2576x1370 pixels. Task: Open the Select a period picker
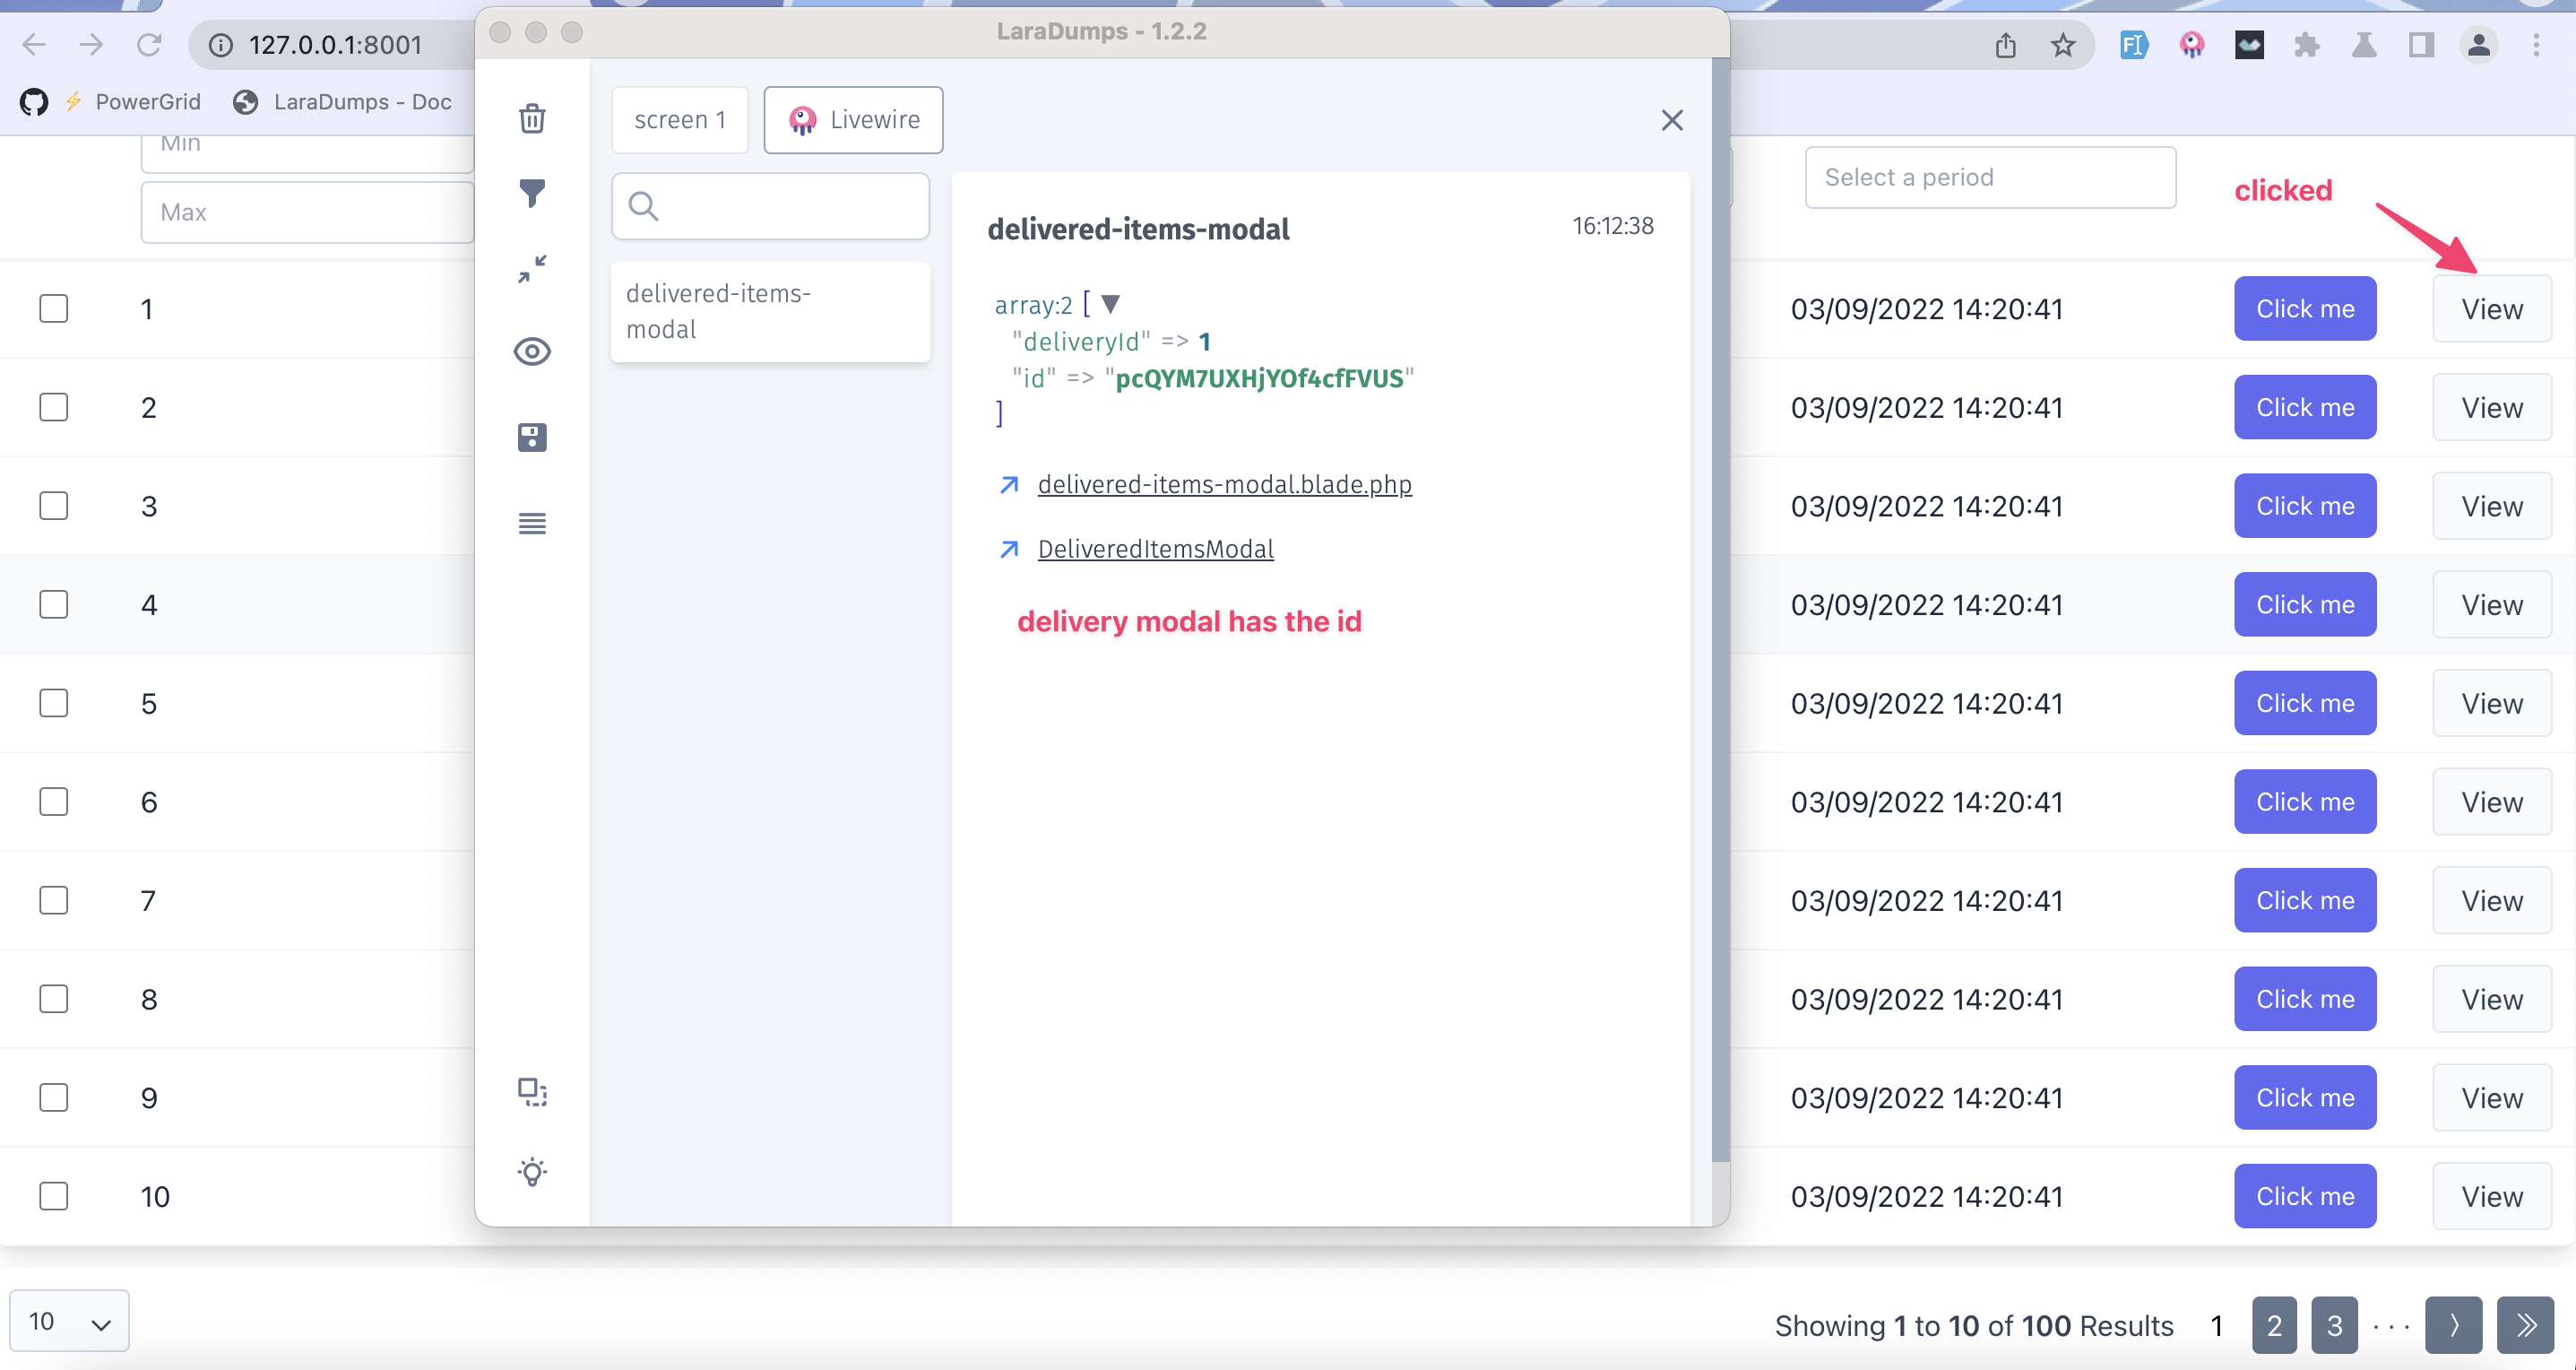[1989, 177]
